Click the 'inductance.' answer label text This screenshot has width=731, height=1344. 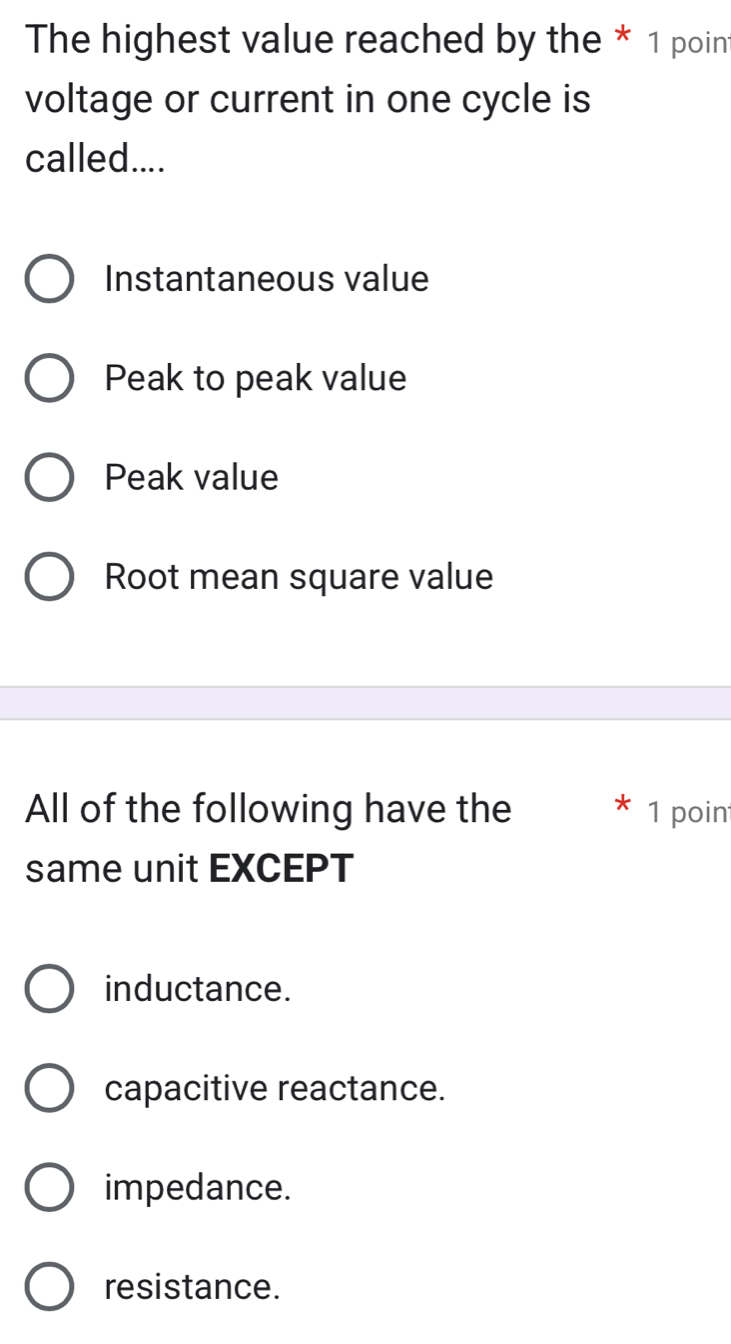click(198, 989)
